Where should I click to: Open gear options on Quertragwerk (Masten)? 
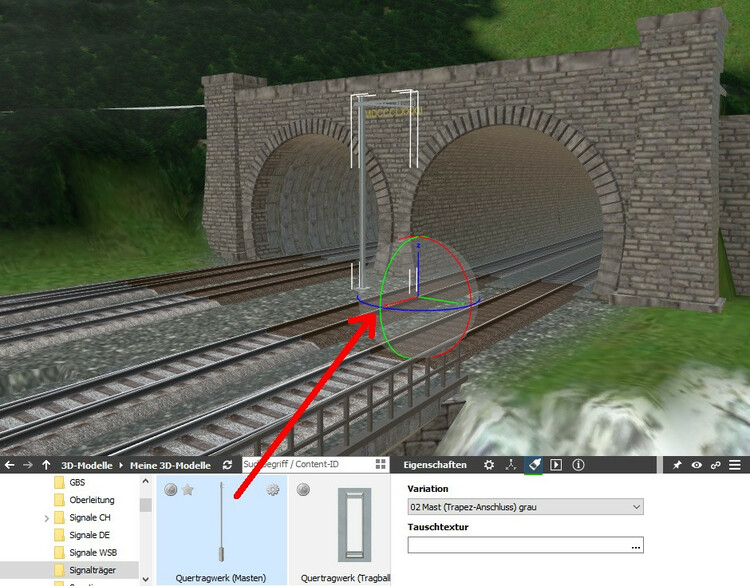point(273,490)
